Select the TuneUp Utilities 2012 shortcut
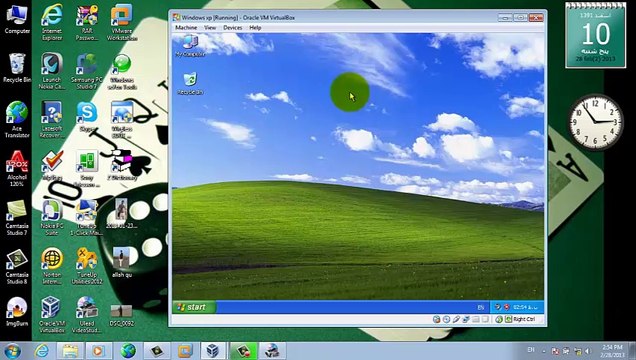This screenshot has width=636, height=360. click(x=87, y=266)
